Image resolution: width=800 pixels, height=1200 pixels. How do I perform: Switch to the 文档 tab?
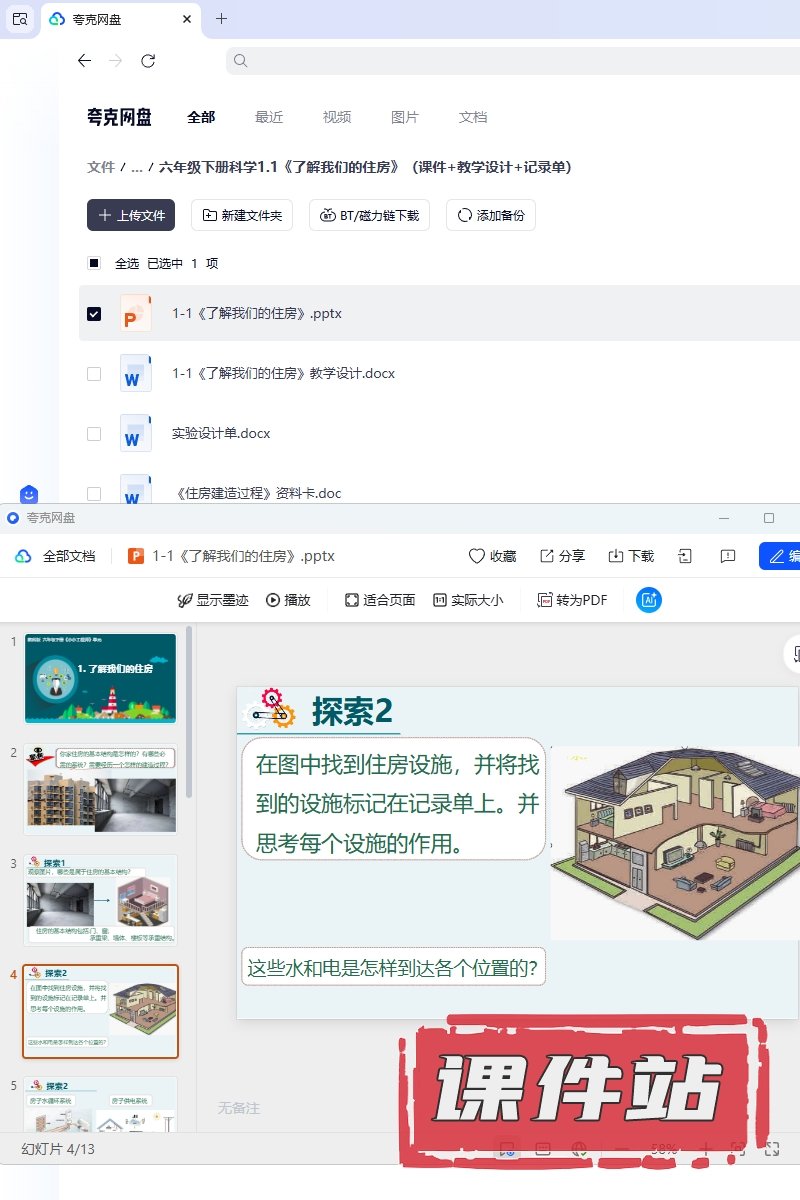473,117
